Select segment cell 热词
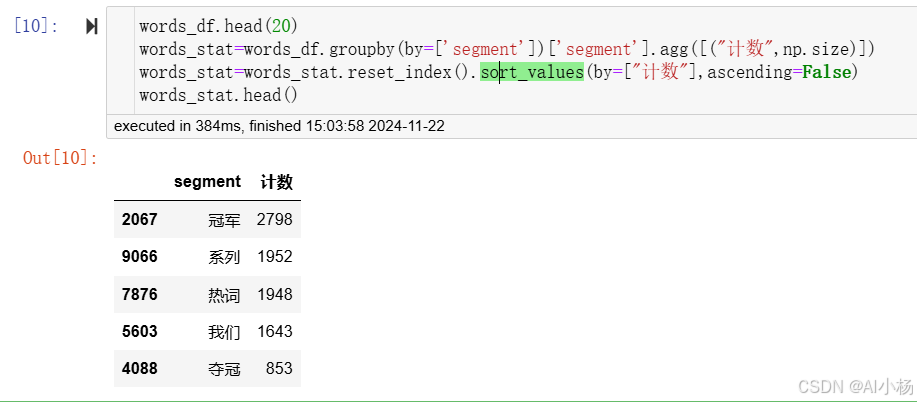This screenshot has width=917, height=402. [224, 294]
